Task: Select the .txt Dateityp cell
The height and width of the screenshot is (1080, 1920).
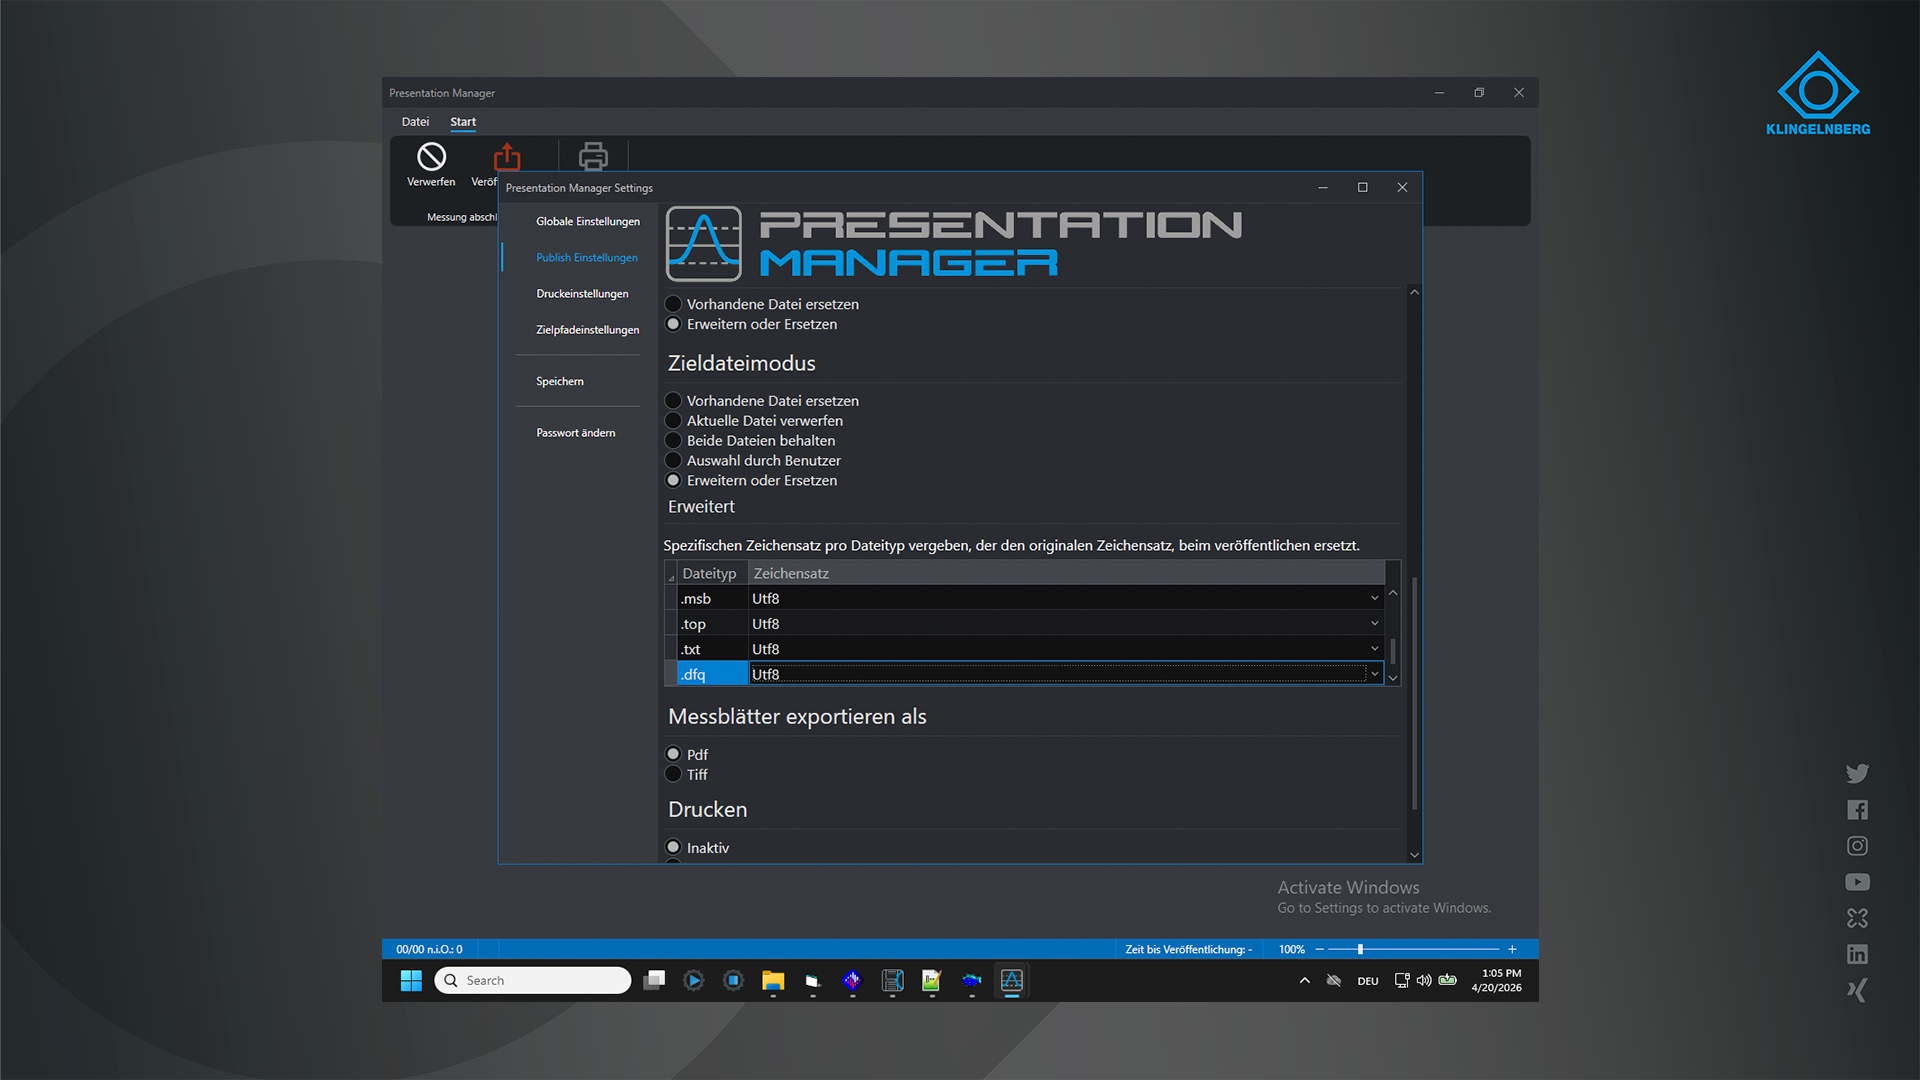Action: coord(713,649)
